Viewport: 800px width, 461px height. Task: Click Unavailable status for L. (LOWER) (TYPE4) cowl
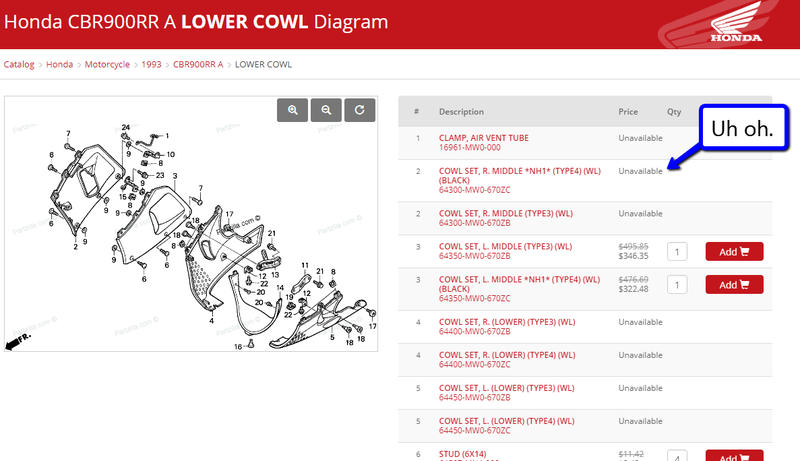[640, 421]
